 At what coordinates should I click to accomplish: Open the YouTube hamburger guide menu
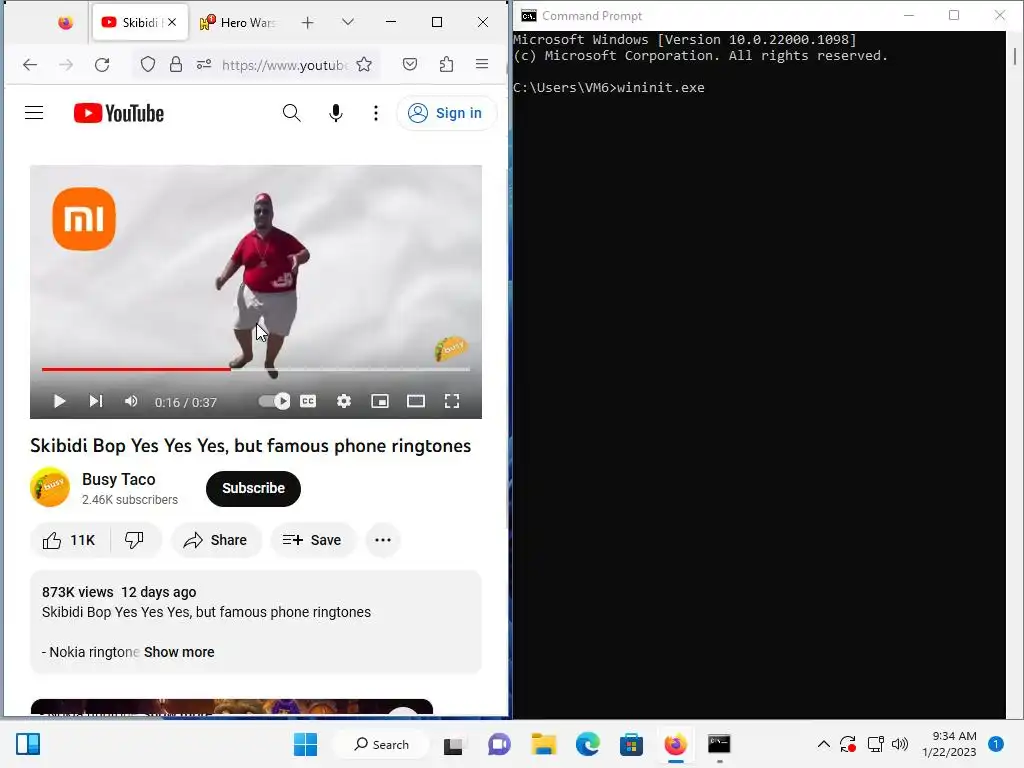click(x=34, y=113)
